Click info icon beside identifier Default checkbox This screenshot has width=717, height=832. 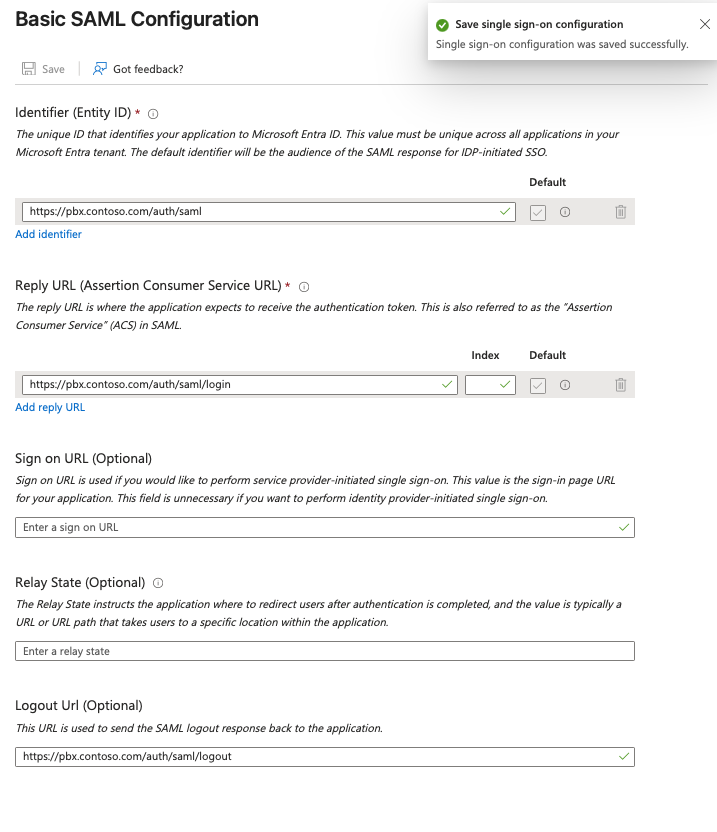(565, 212)
